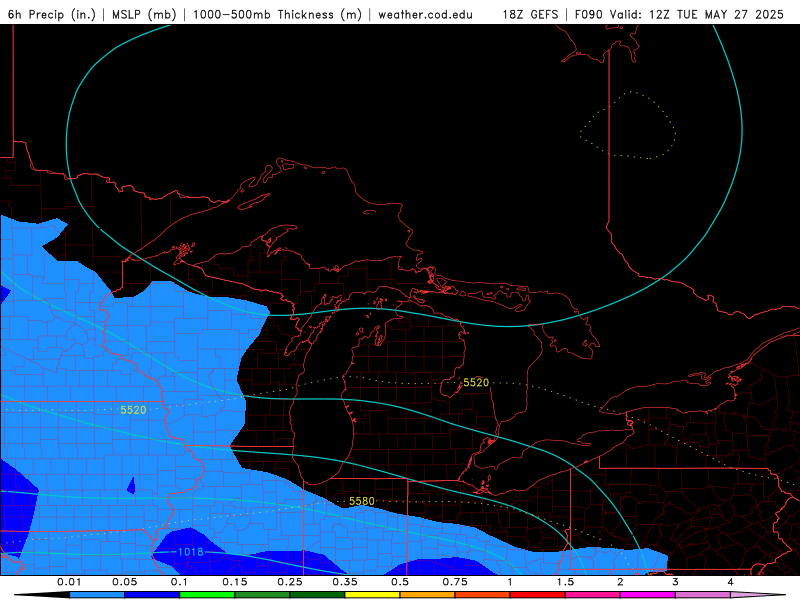Click the "1000-500mb Thickness (m)" header label
800x600 pixels.
click(277, 14)
